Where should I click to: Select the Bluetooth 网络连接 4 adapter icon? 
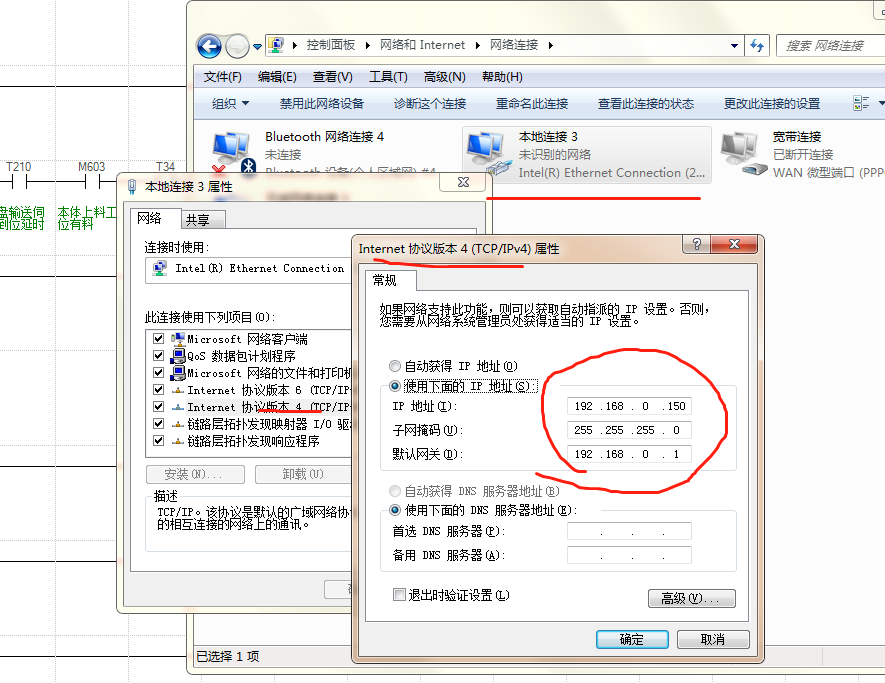pyautogui.click(x=231, y=153)
